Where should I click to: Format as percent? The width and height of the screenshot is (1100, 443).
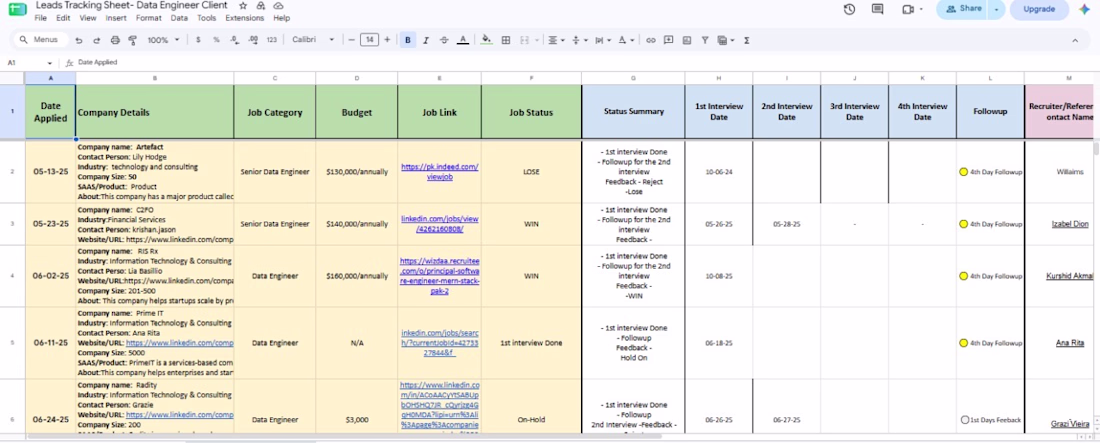coord(216,40)
